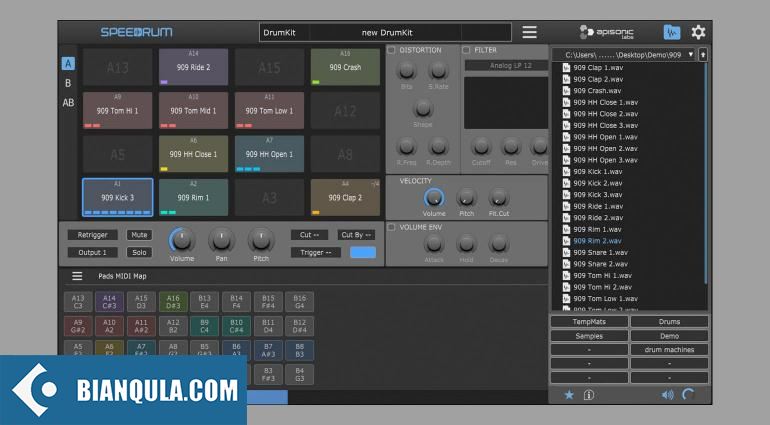Enable the Filter checkbox
Viewport: 770px width, 425px height.
coord(466,50)
